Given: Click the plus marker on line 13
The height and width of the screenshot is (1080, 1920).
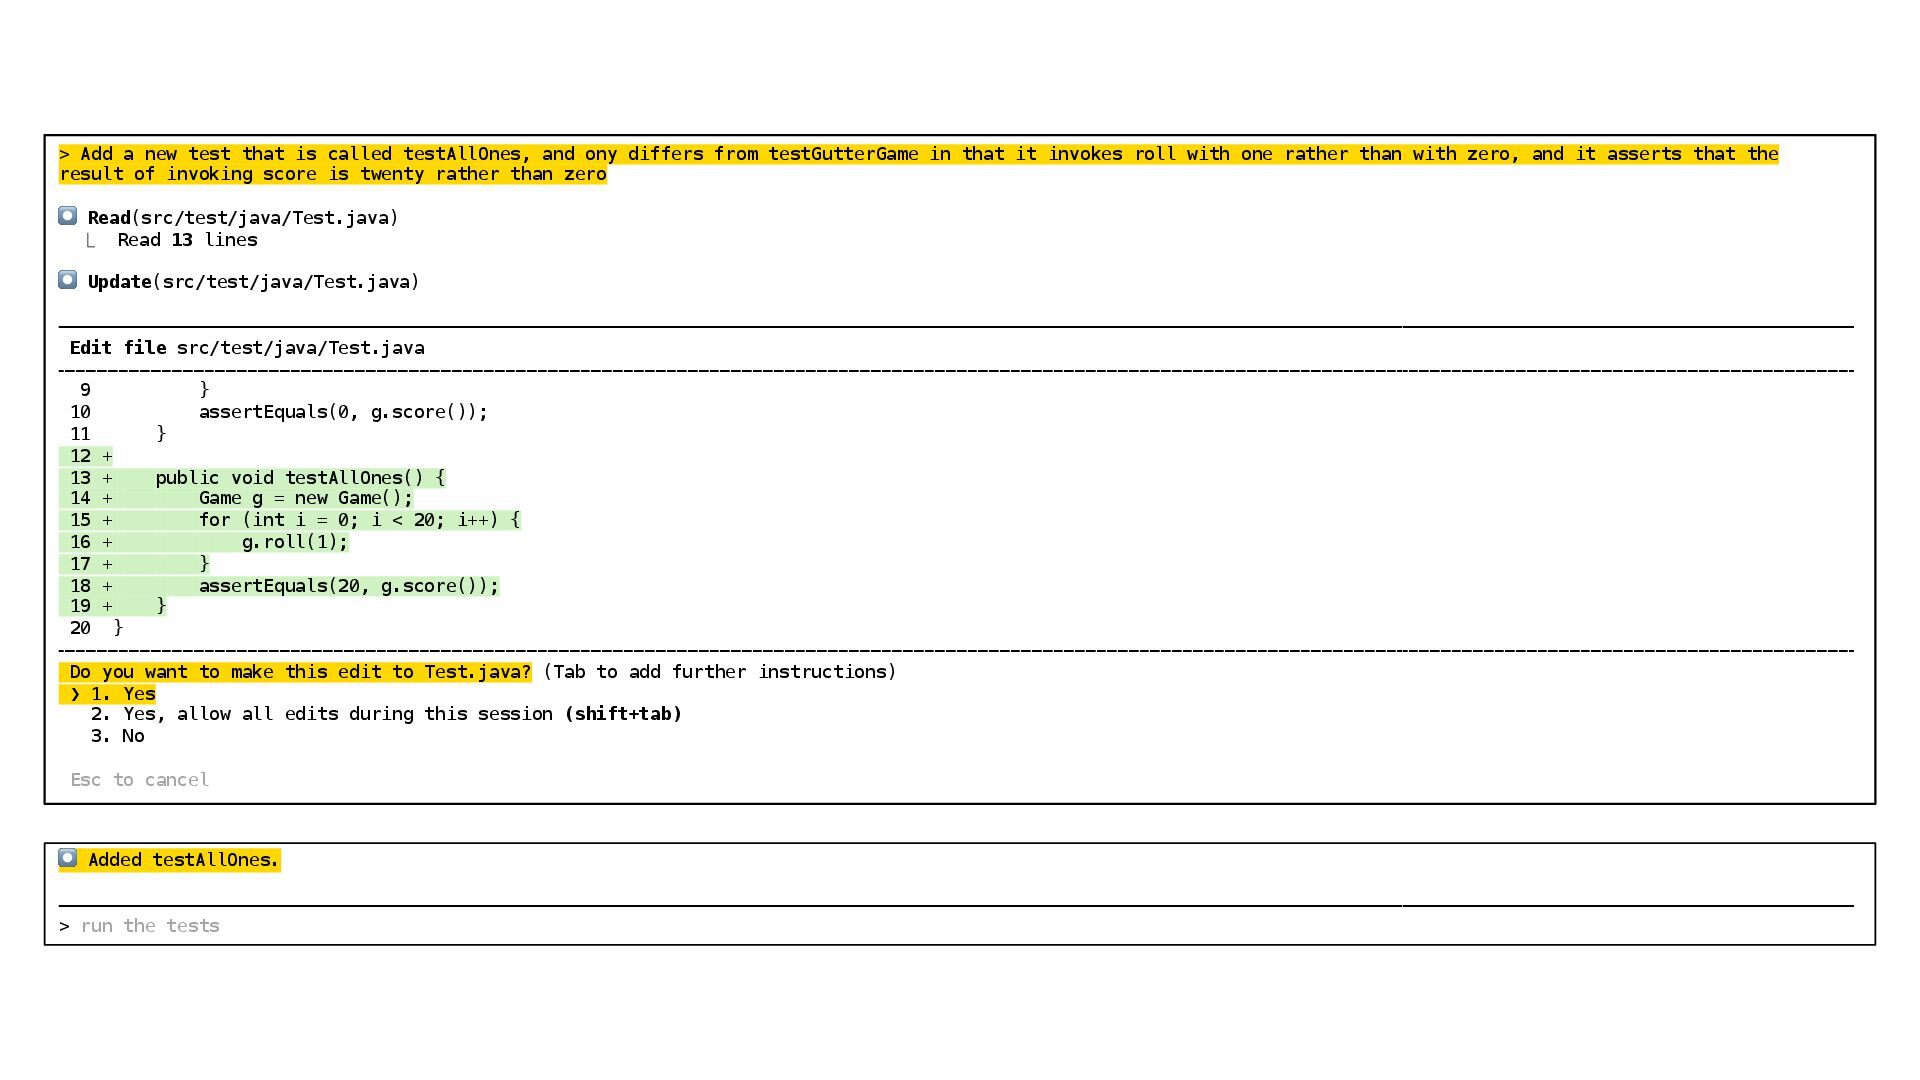Looking at the screenshot, I should pyautogui.click(x=107, y=478).
